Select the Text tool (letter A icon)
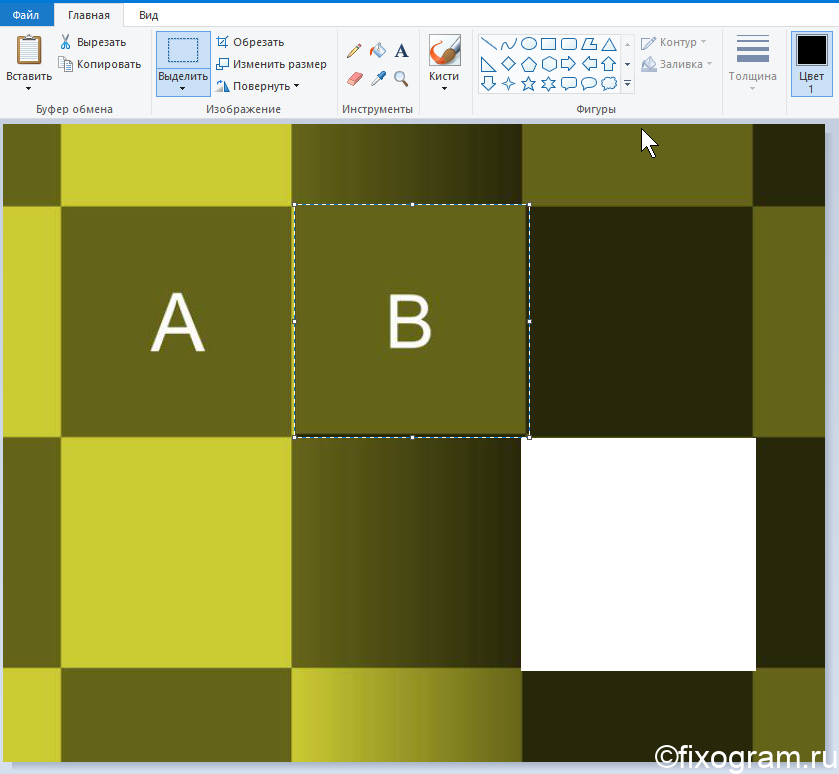The image size is (839, 774). point(401,51)
